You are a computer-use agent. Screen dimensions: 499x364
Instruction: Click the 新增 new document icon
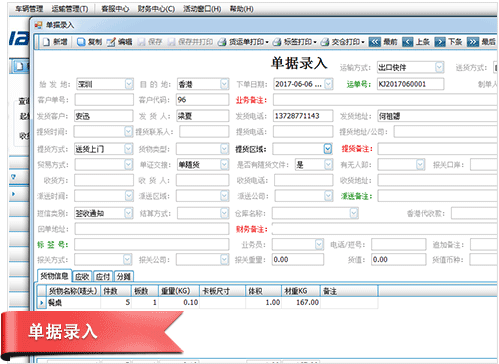(47, 42)
